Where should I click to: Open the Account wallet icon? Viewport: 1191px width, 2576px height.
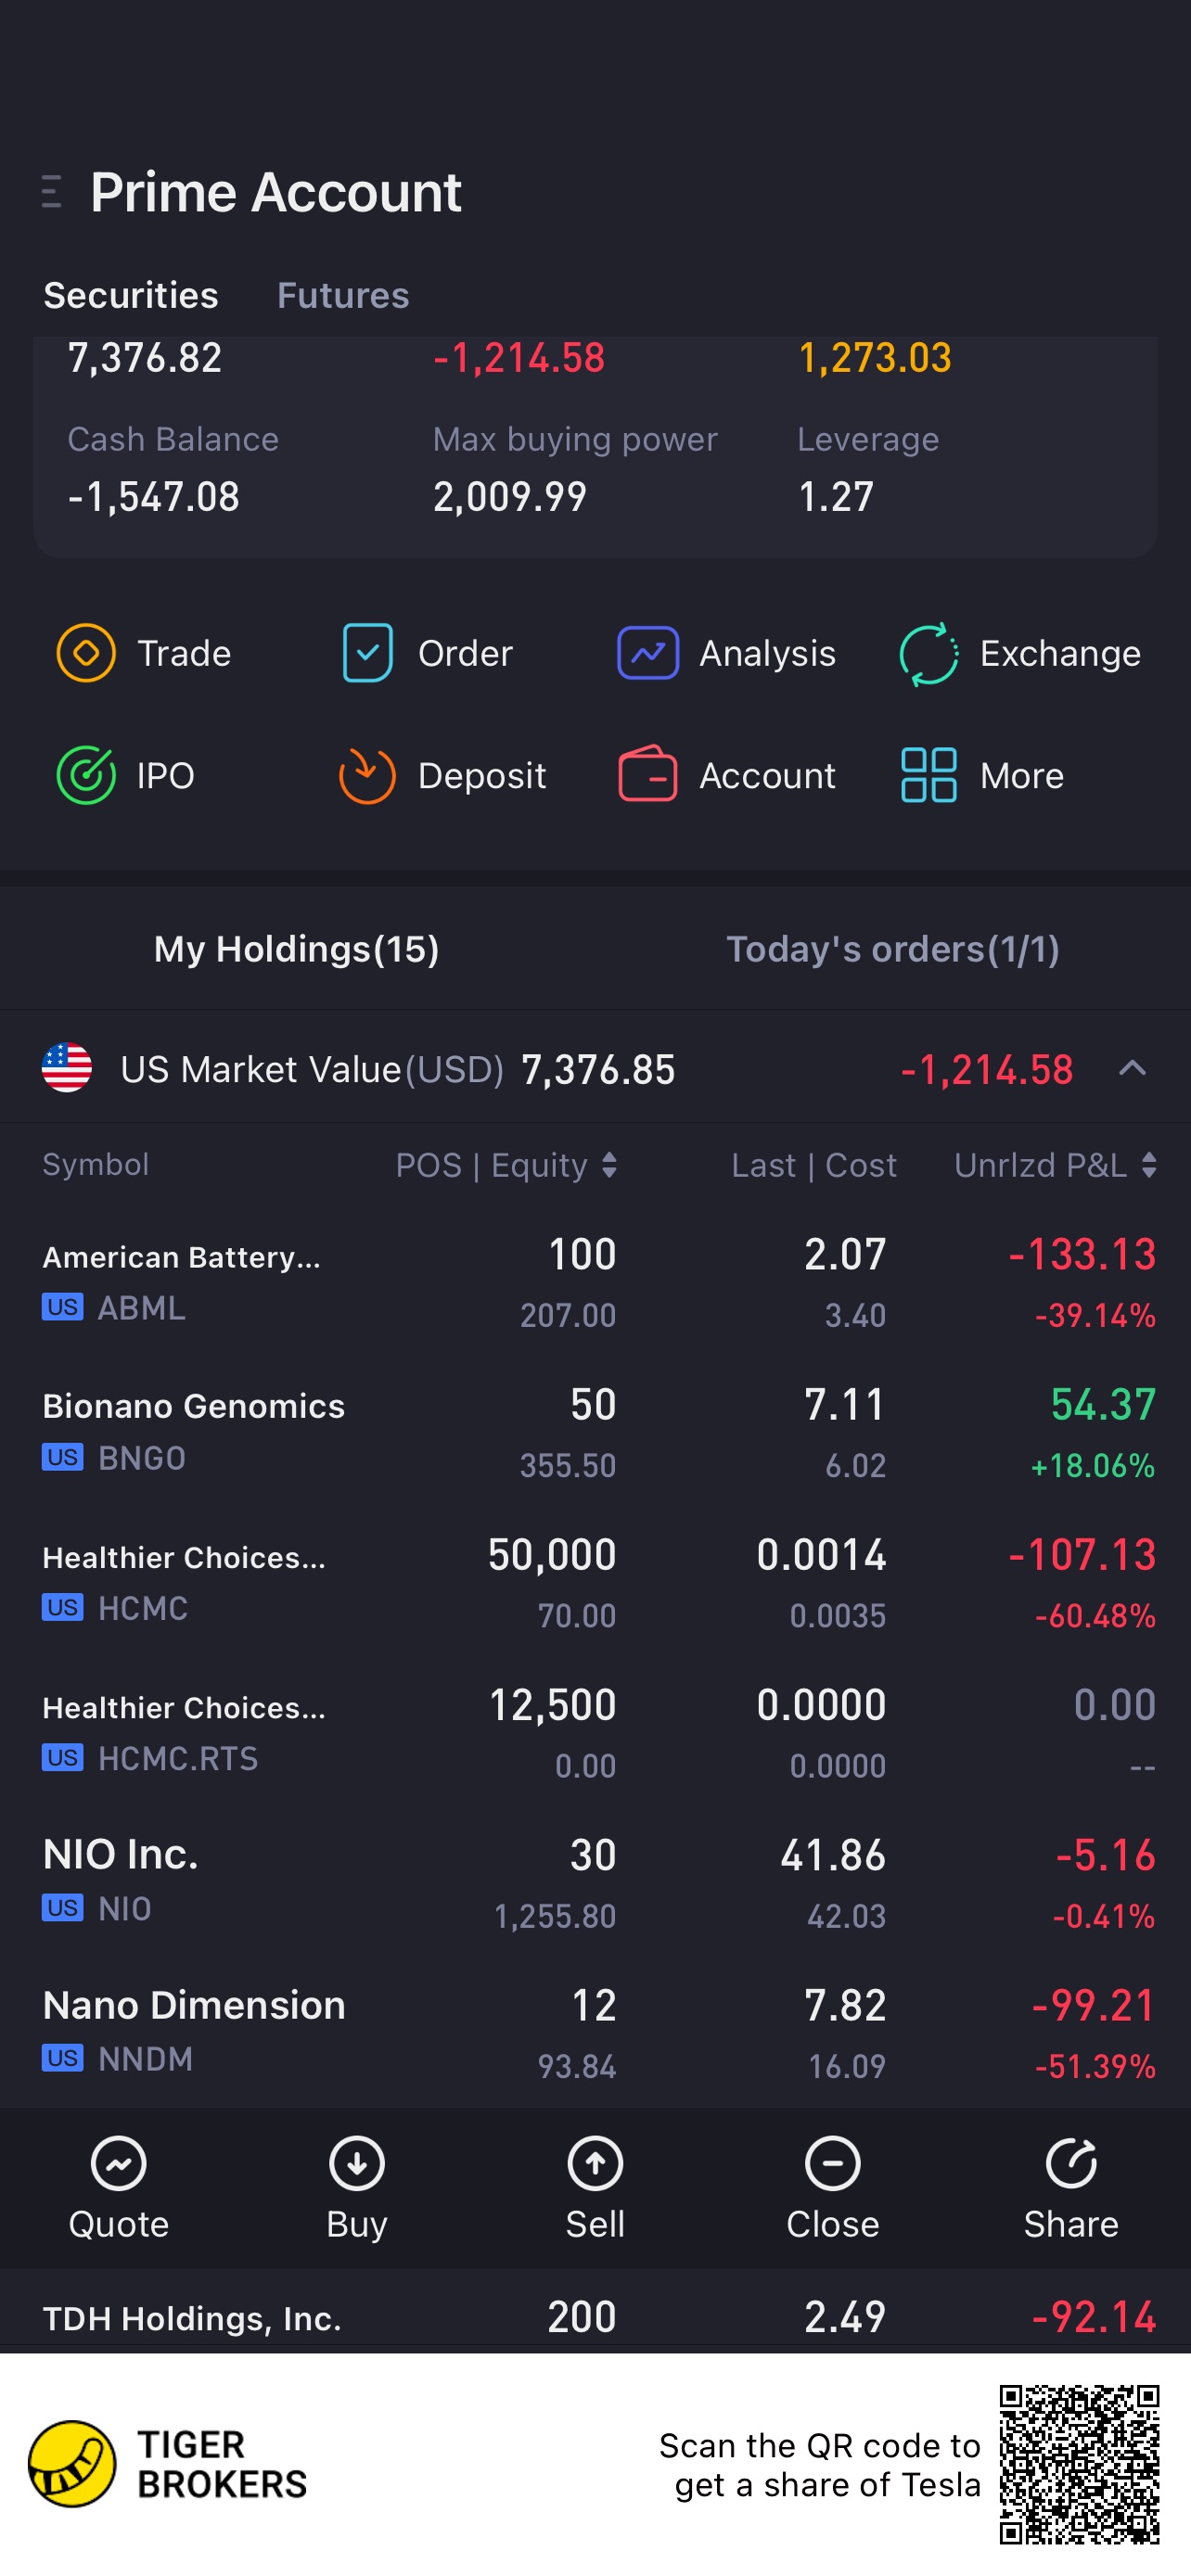click(x=648, y=774)
